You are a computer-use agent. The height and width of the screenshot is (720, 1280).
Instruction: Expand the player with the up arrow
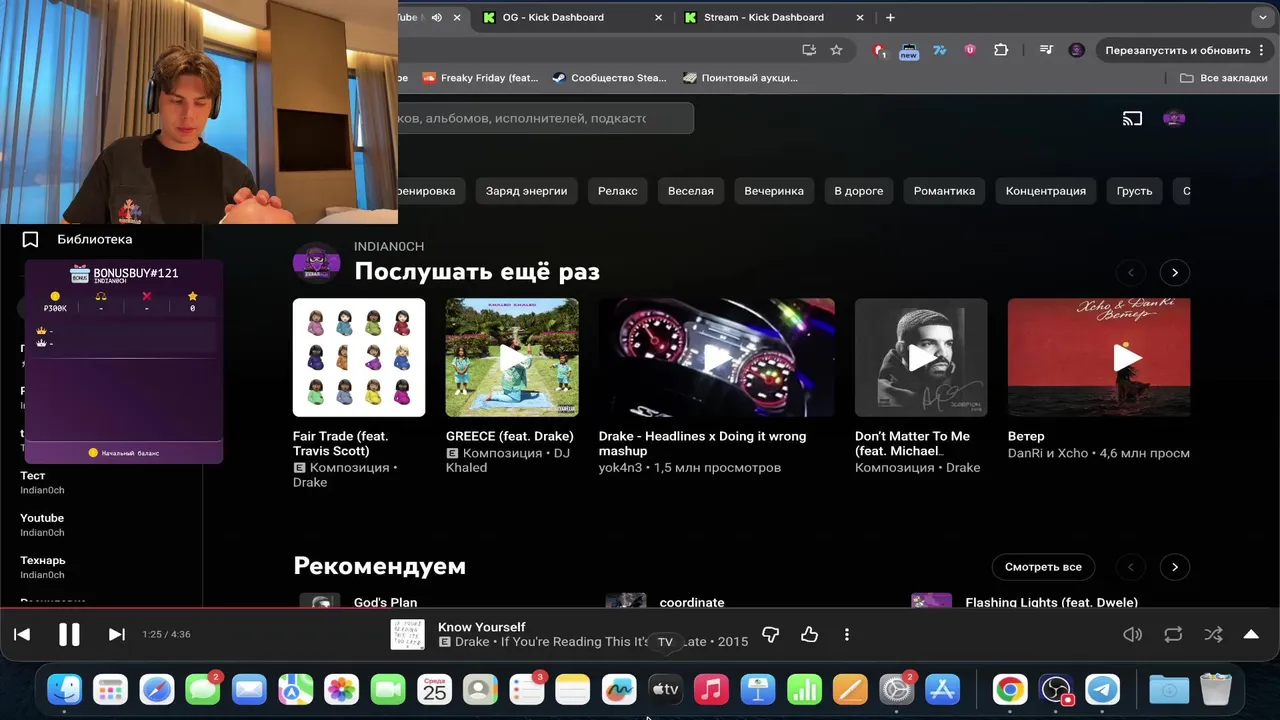(x=1251, y=634)
